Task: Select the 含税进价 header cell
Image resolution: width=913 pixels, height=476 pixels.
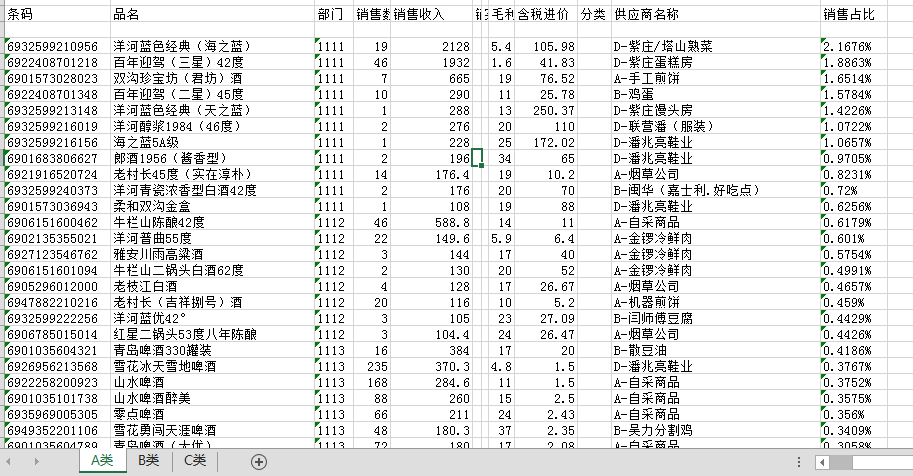Action: pos(546,14)
